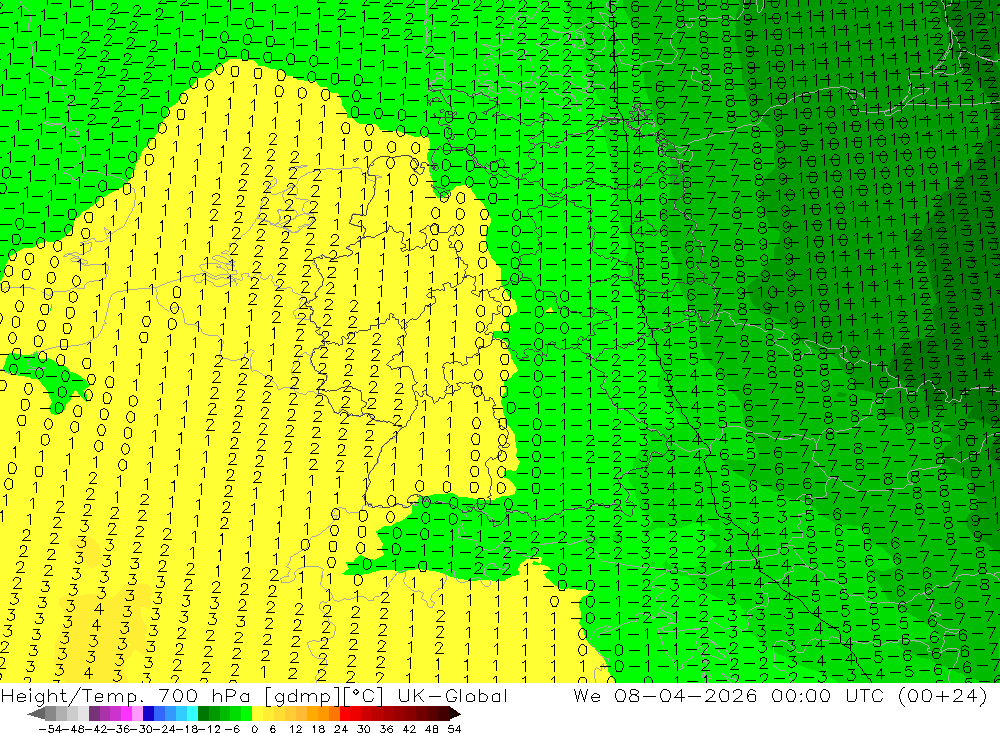The width and height of the screenshot is (1000, 733).
Task: Click the dark green legend swatch above -12
Action: (203, 714)
